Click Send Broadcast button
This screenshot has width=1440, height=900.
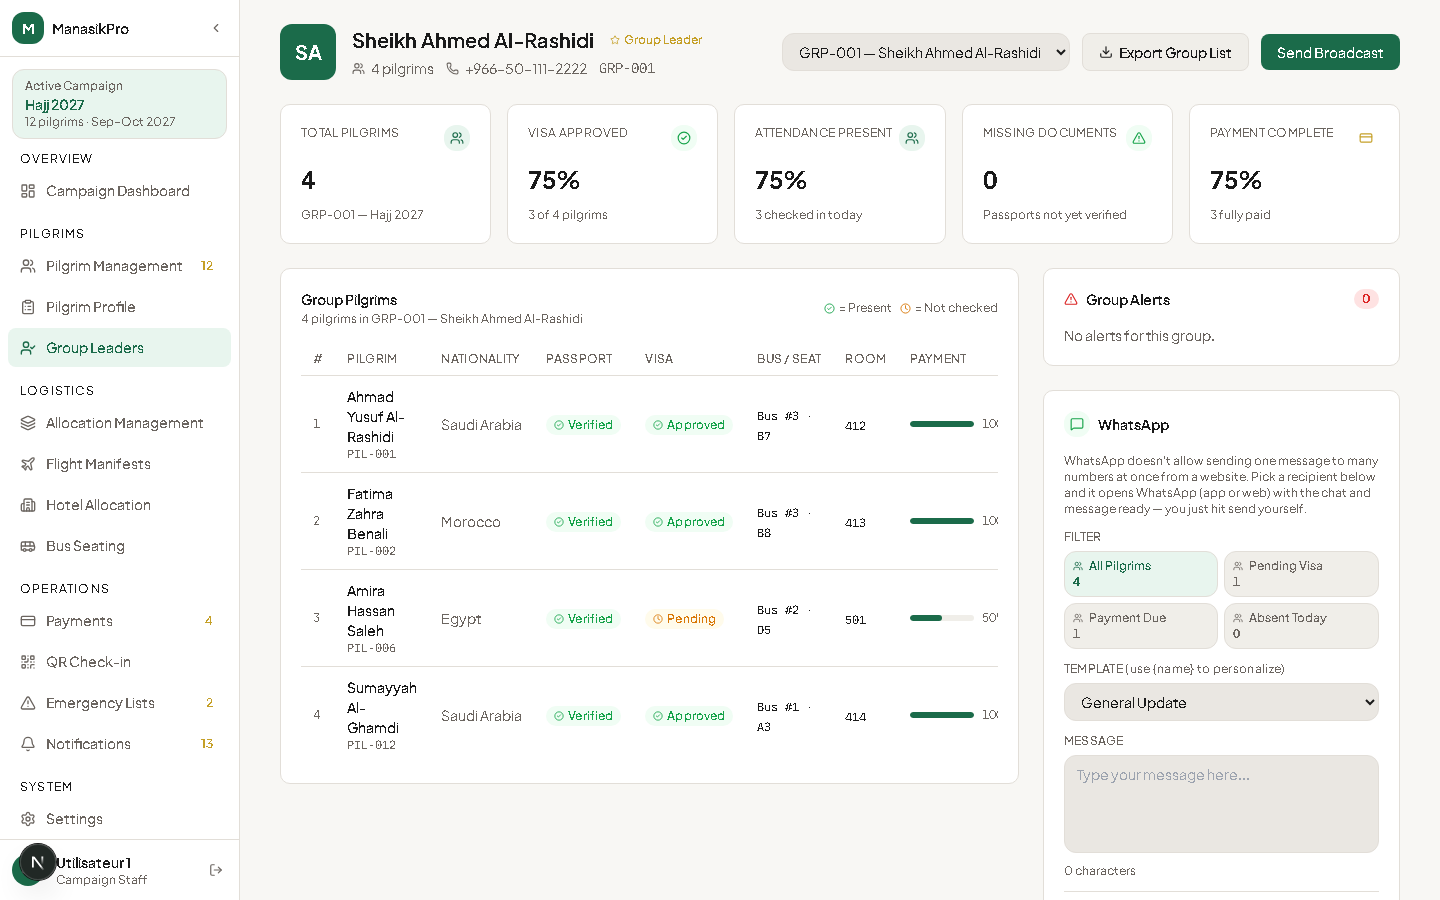pyautogui.click(x=1330, y=52)
